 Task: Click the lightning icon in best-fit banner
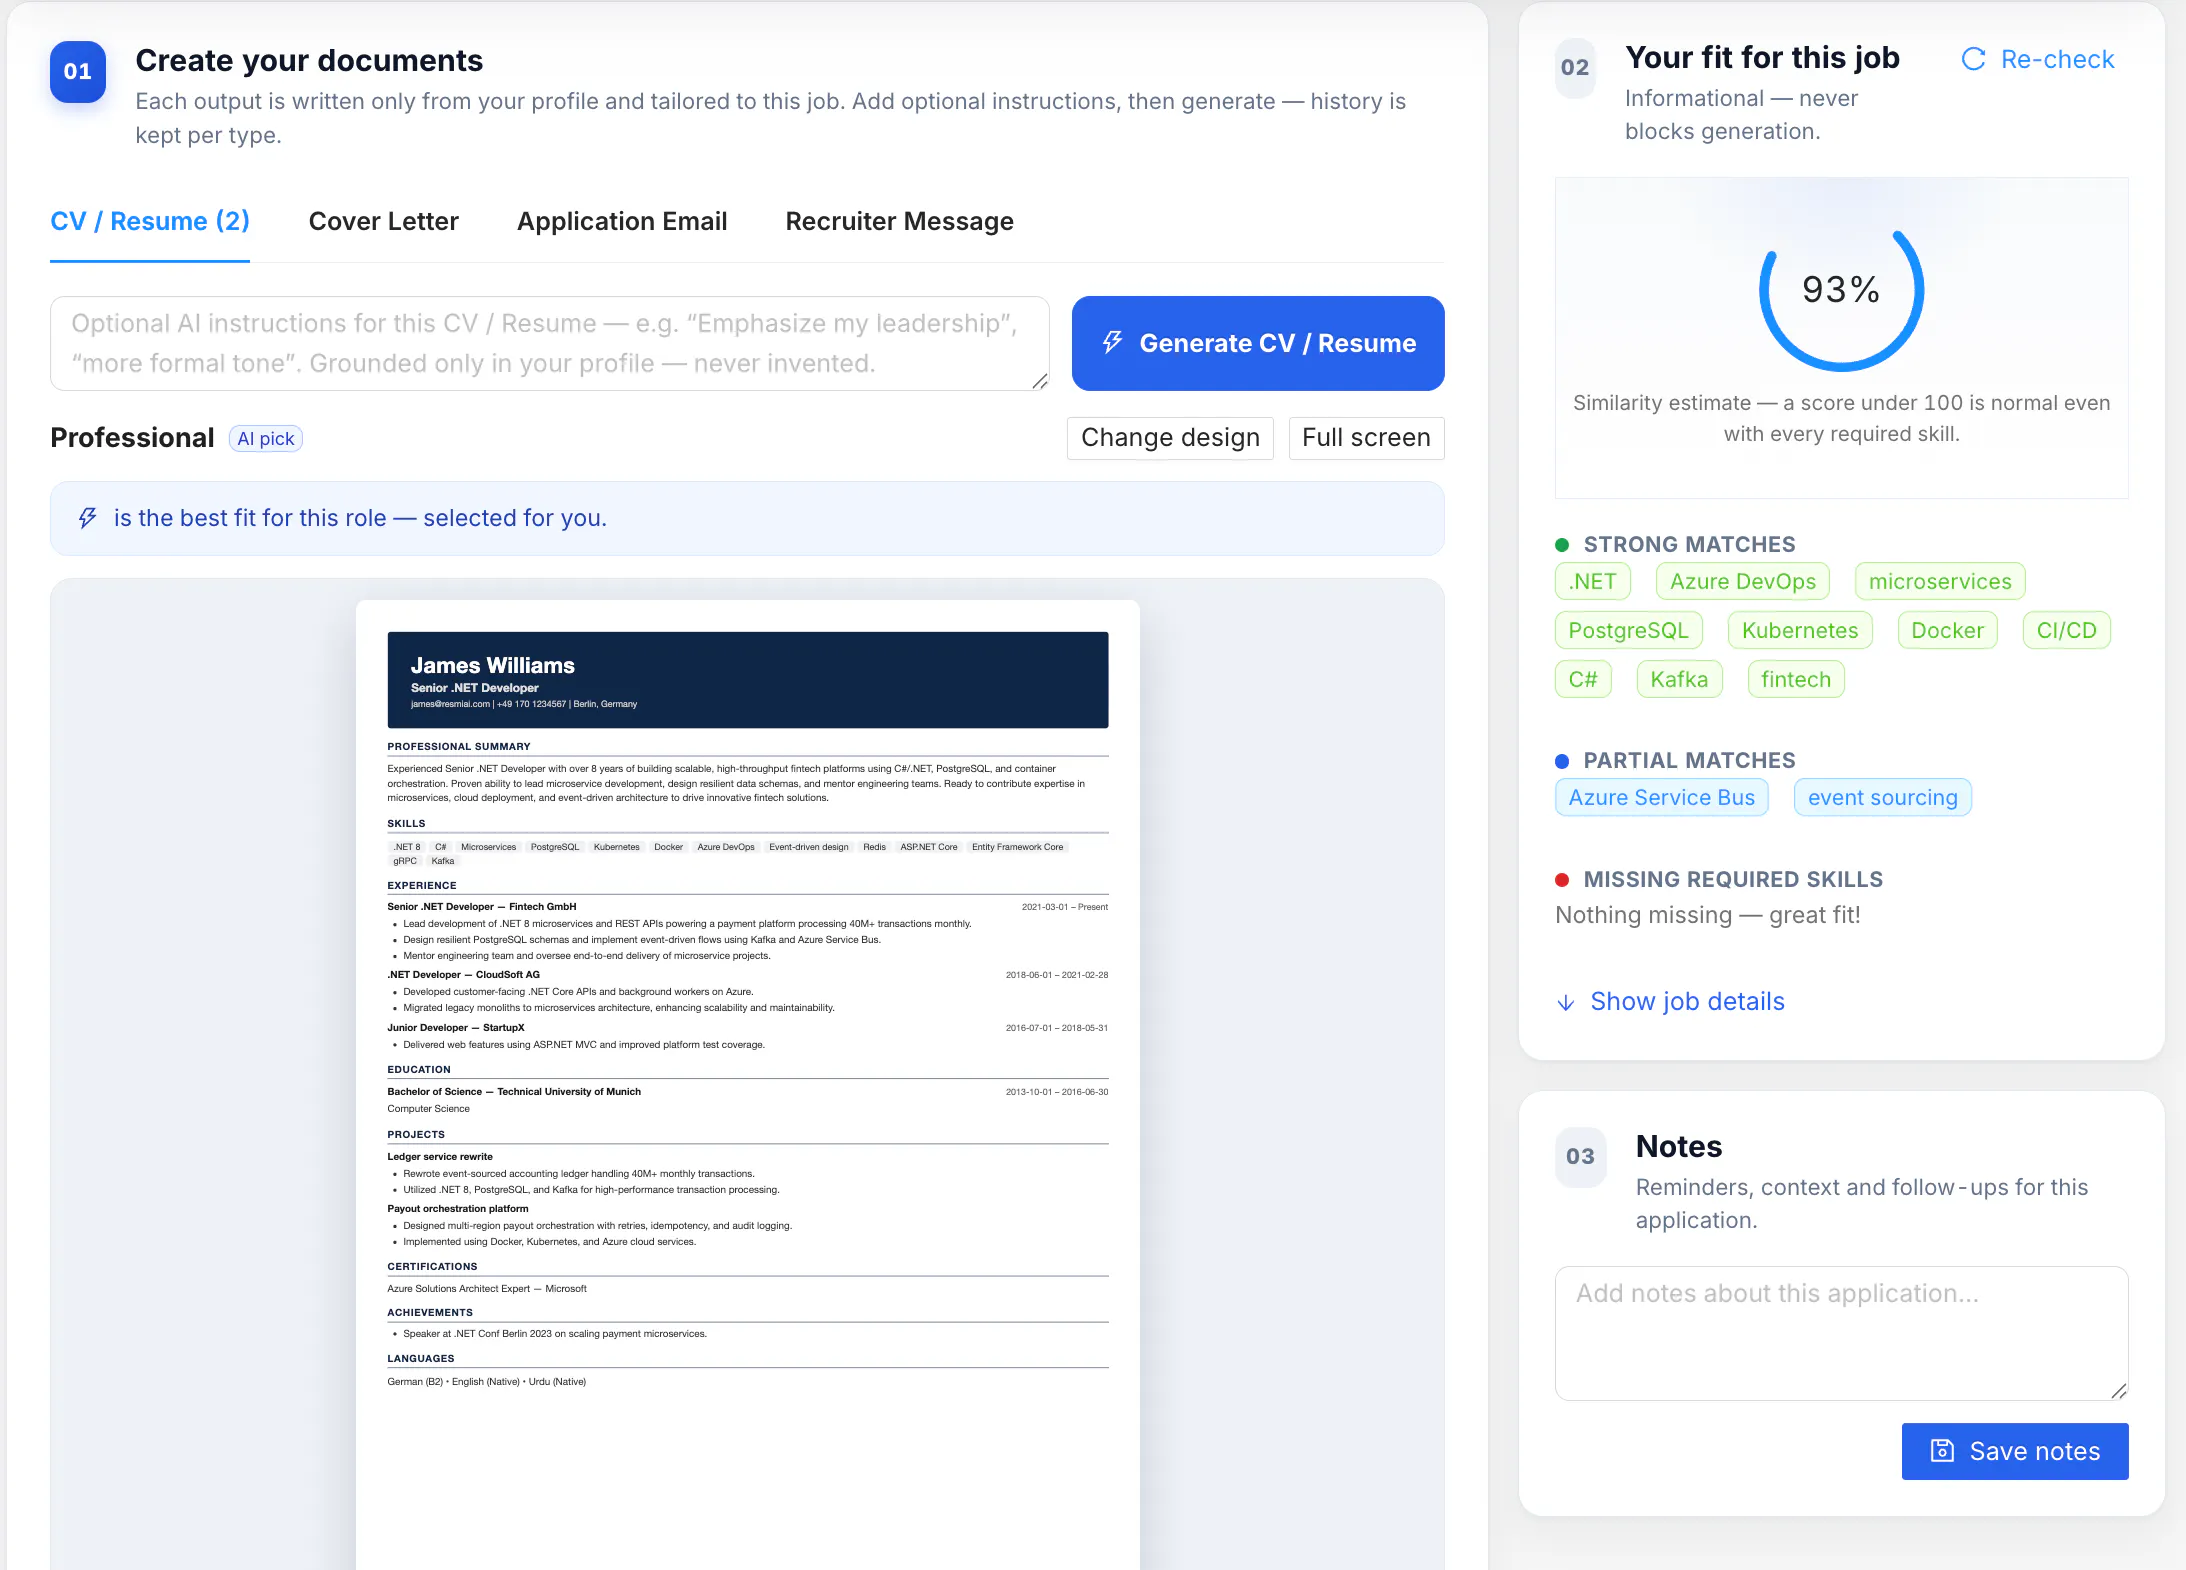88,518
